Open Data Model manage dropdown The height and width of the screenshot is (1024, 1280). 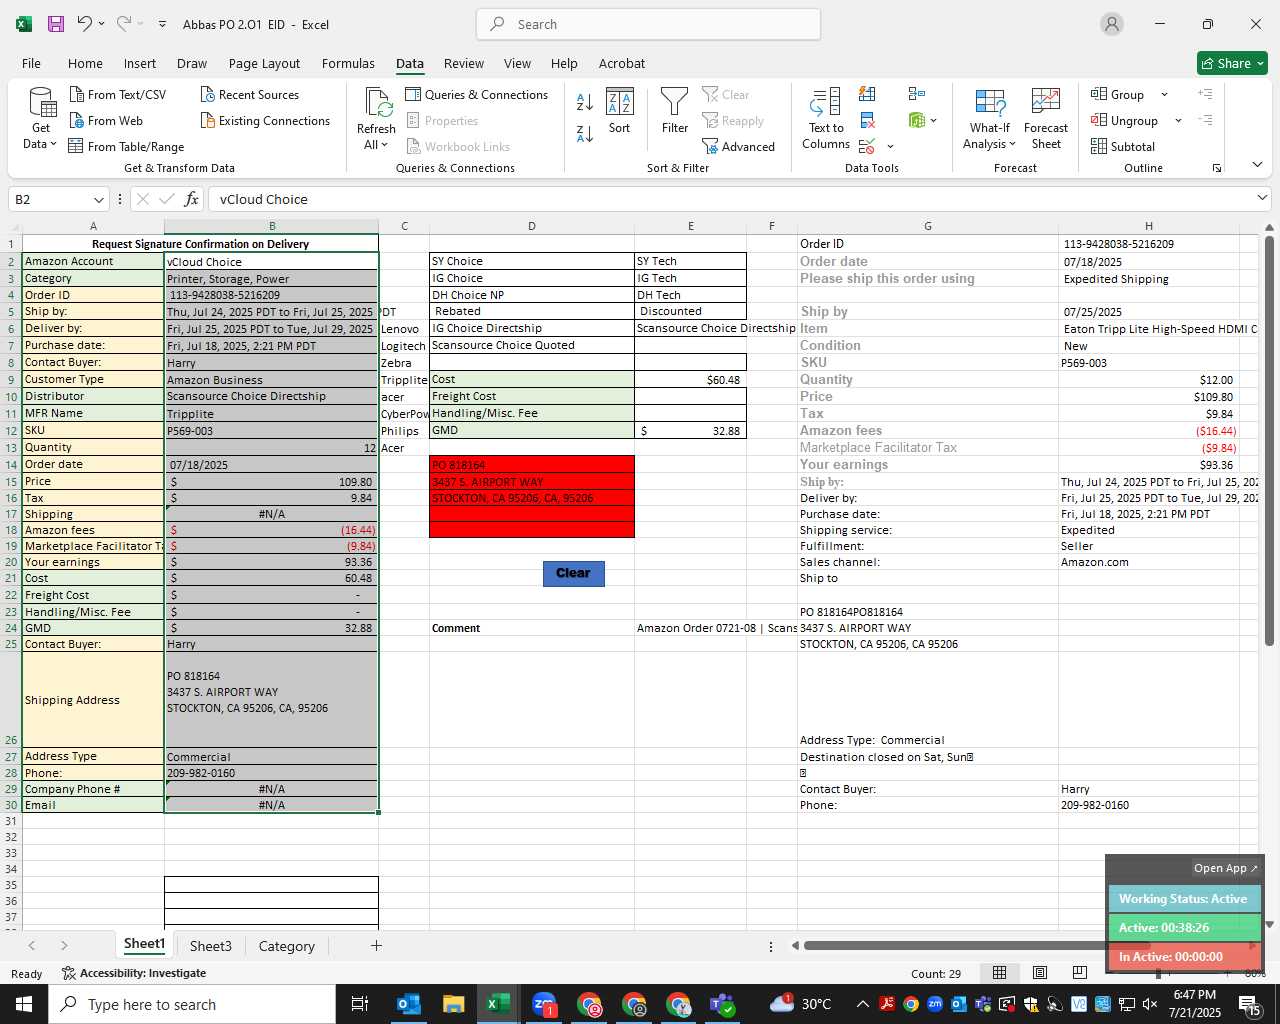(933, 120)
